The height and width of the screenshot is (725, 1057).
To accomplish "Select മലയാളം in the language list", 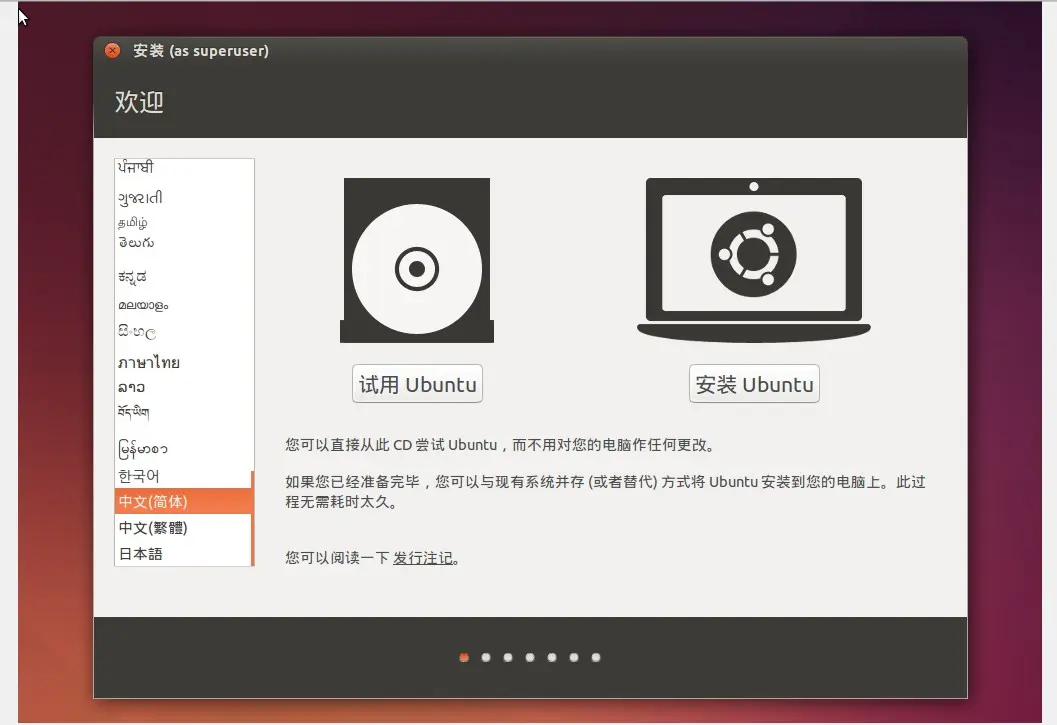I will click(183, 305).
